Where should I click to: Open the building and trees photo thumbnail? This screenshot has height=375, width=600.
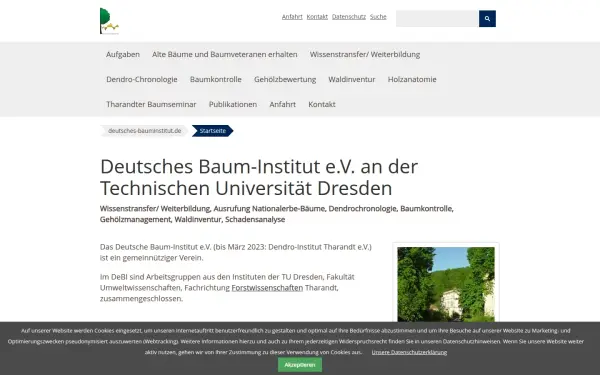446,284
